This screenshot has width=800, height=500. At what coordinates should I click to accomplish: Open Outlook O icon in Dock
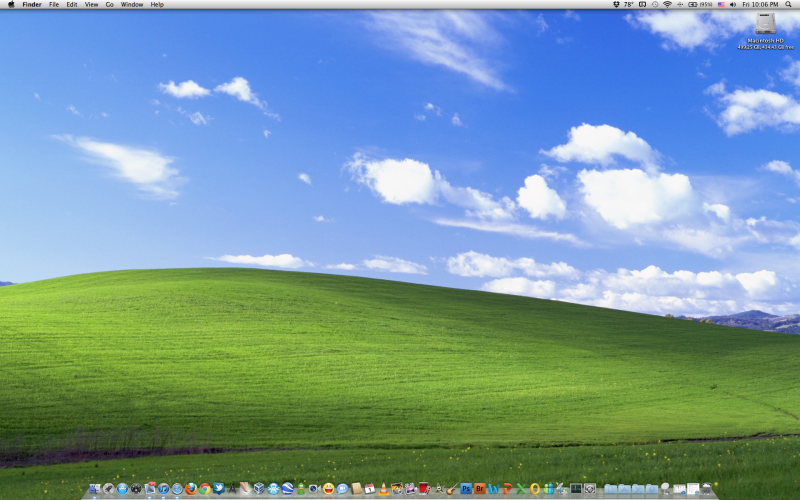(x=534, y=488)
